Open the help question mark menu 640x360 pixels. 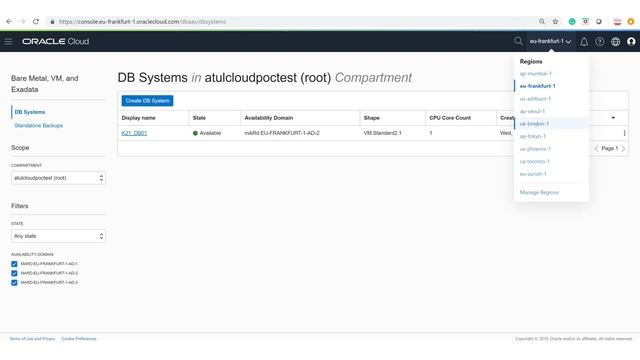pos(600,42)
